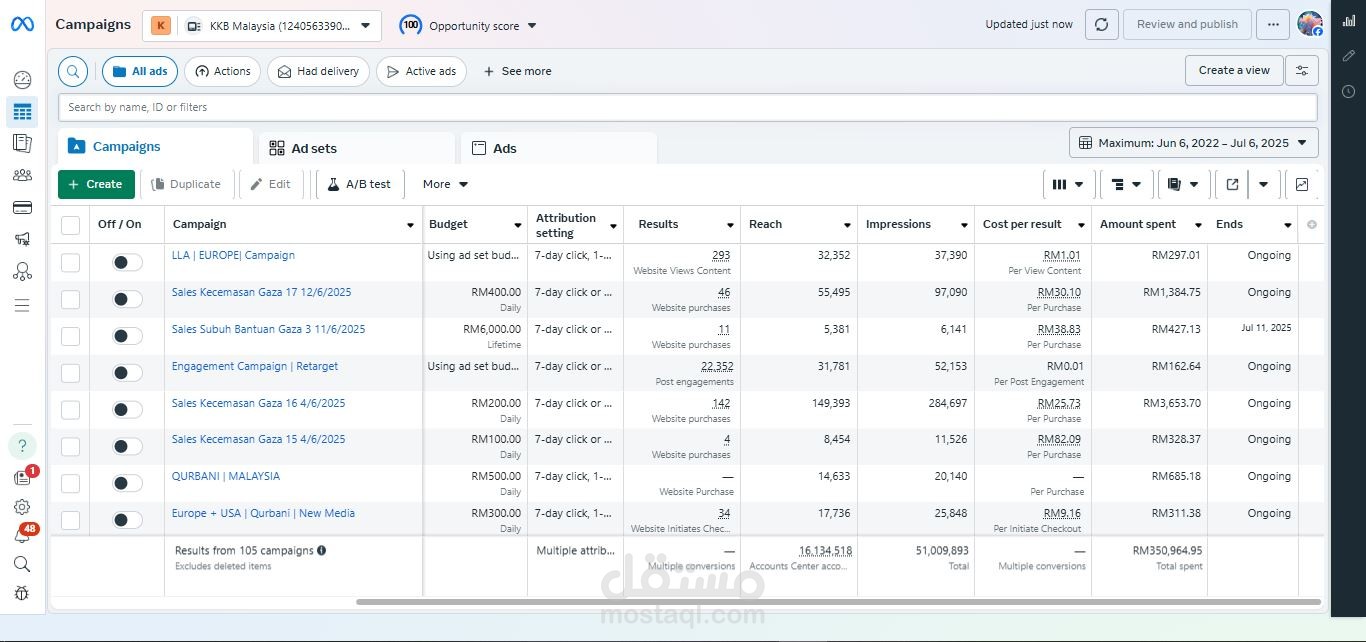
Task: Open the All tools hamburger menu icon
Action: pos(22,305)
